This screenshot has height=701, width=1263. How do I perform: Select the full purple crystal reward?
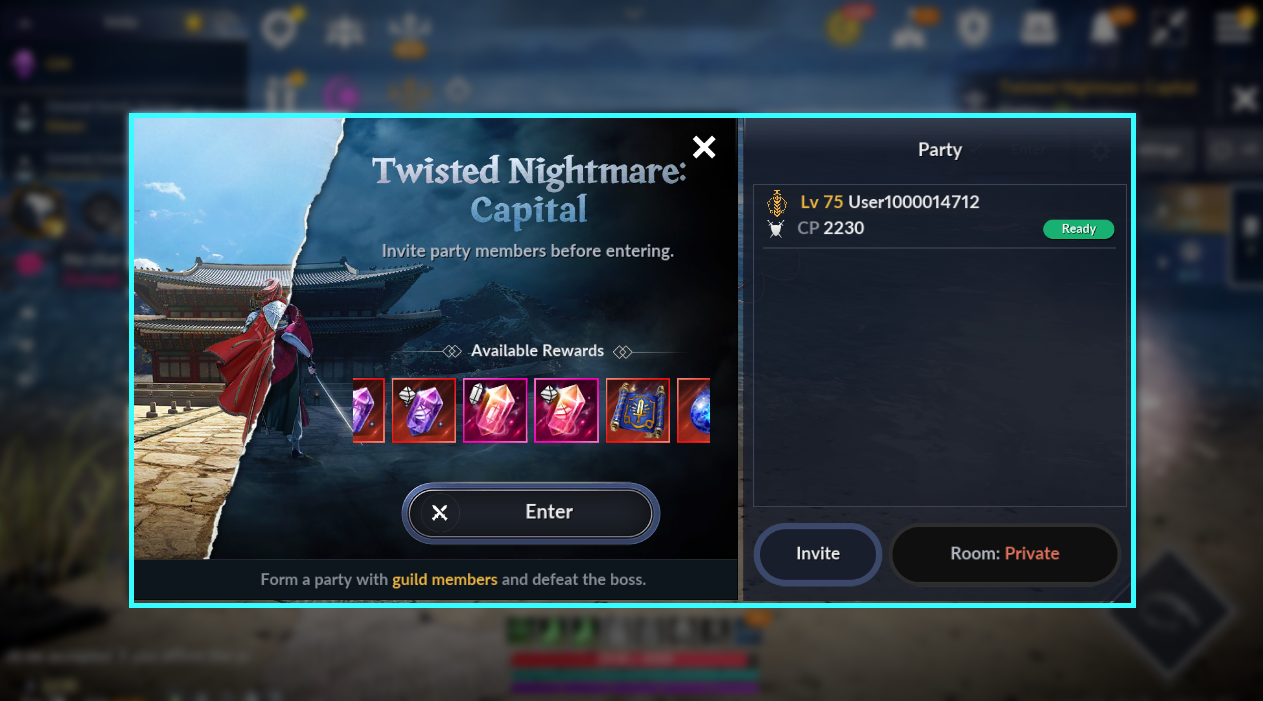pos(424,410)
